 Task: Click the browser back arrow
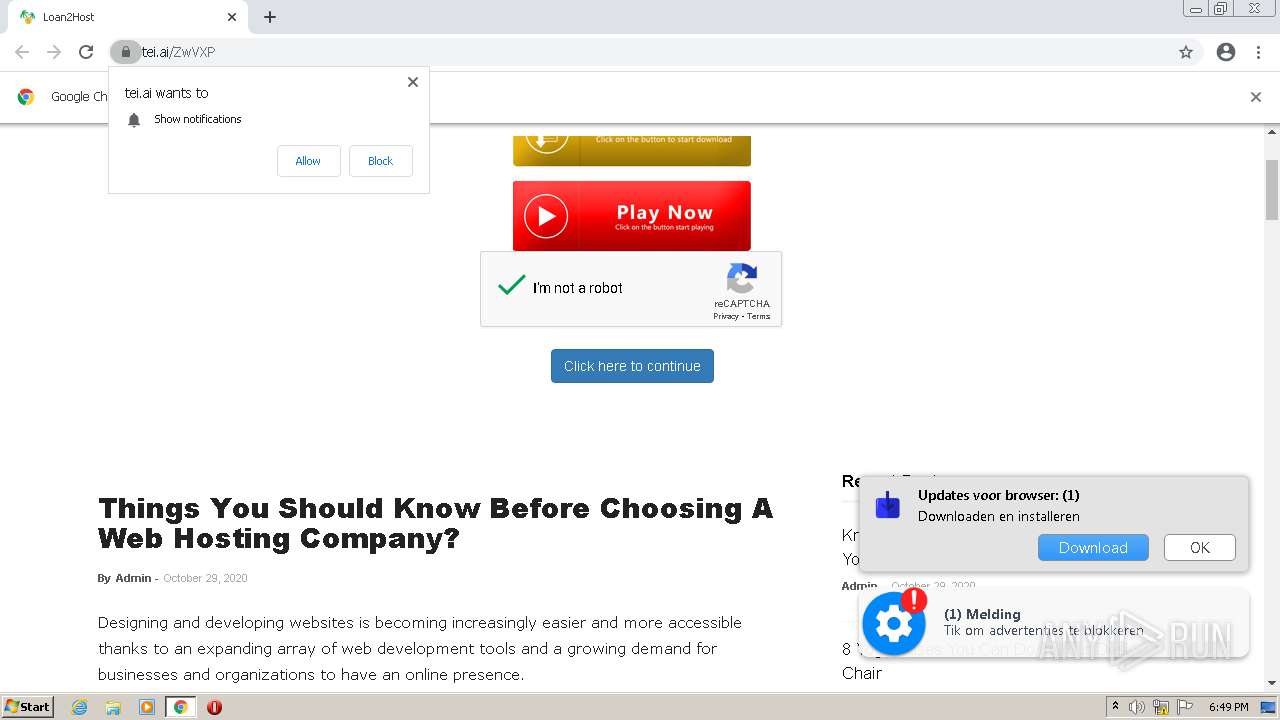tap(22, 52)
